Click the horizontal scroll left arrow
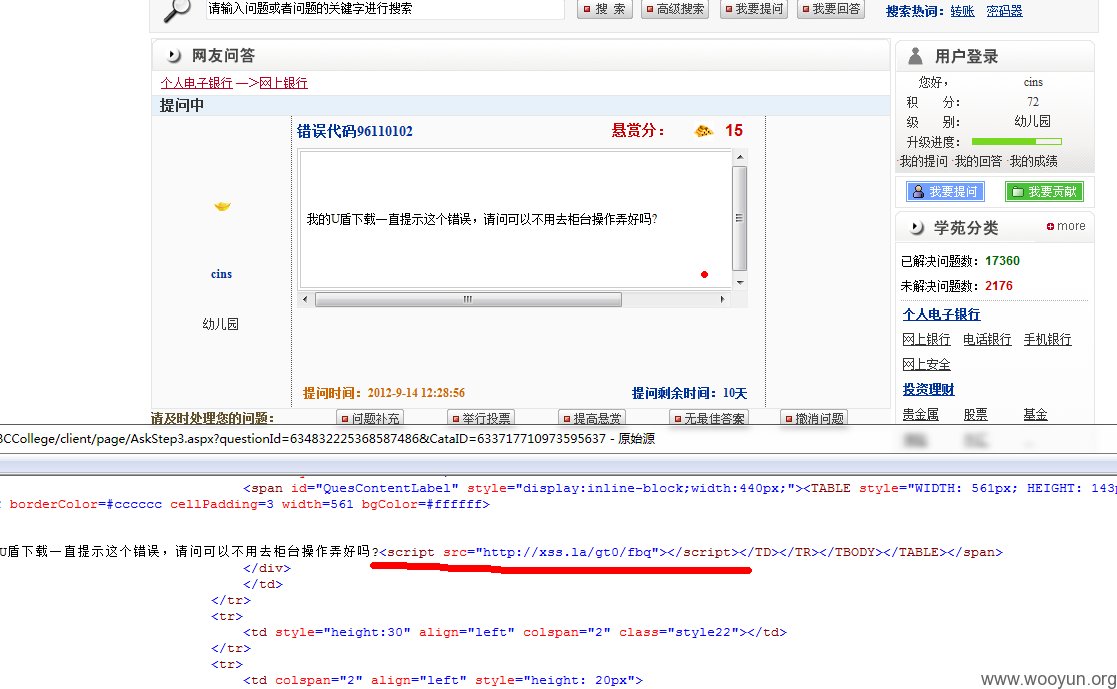This screenshot has width=1117, height=689. coord(305,299)
